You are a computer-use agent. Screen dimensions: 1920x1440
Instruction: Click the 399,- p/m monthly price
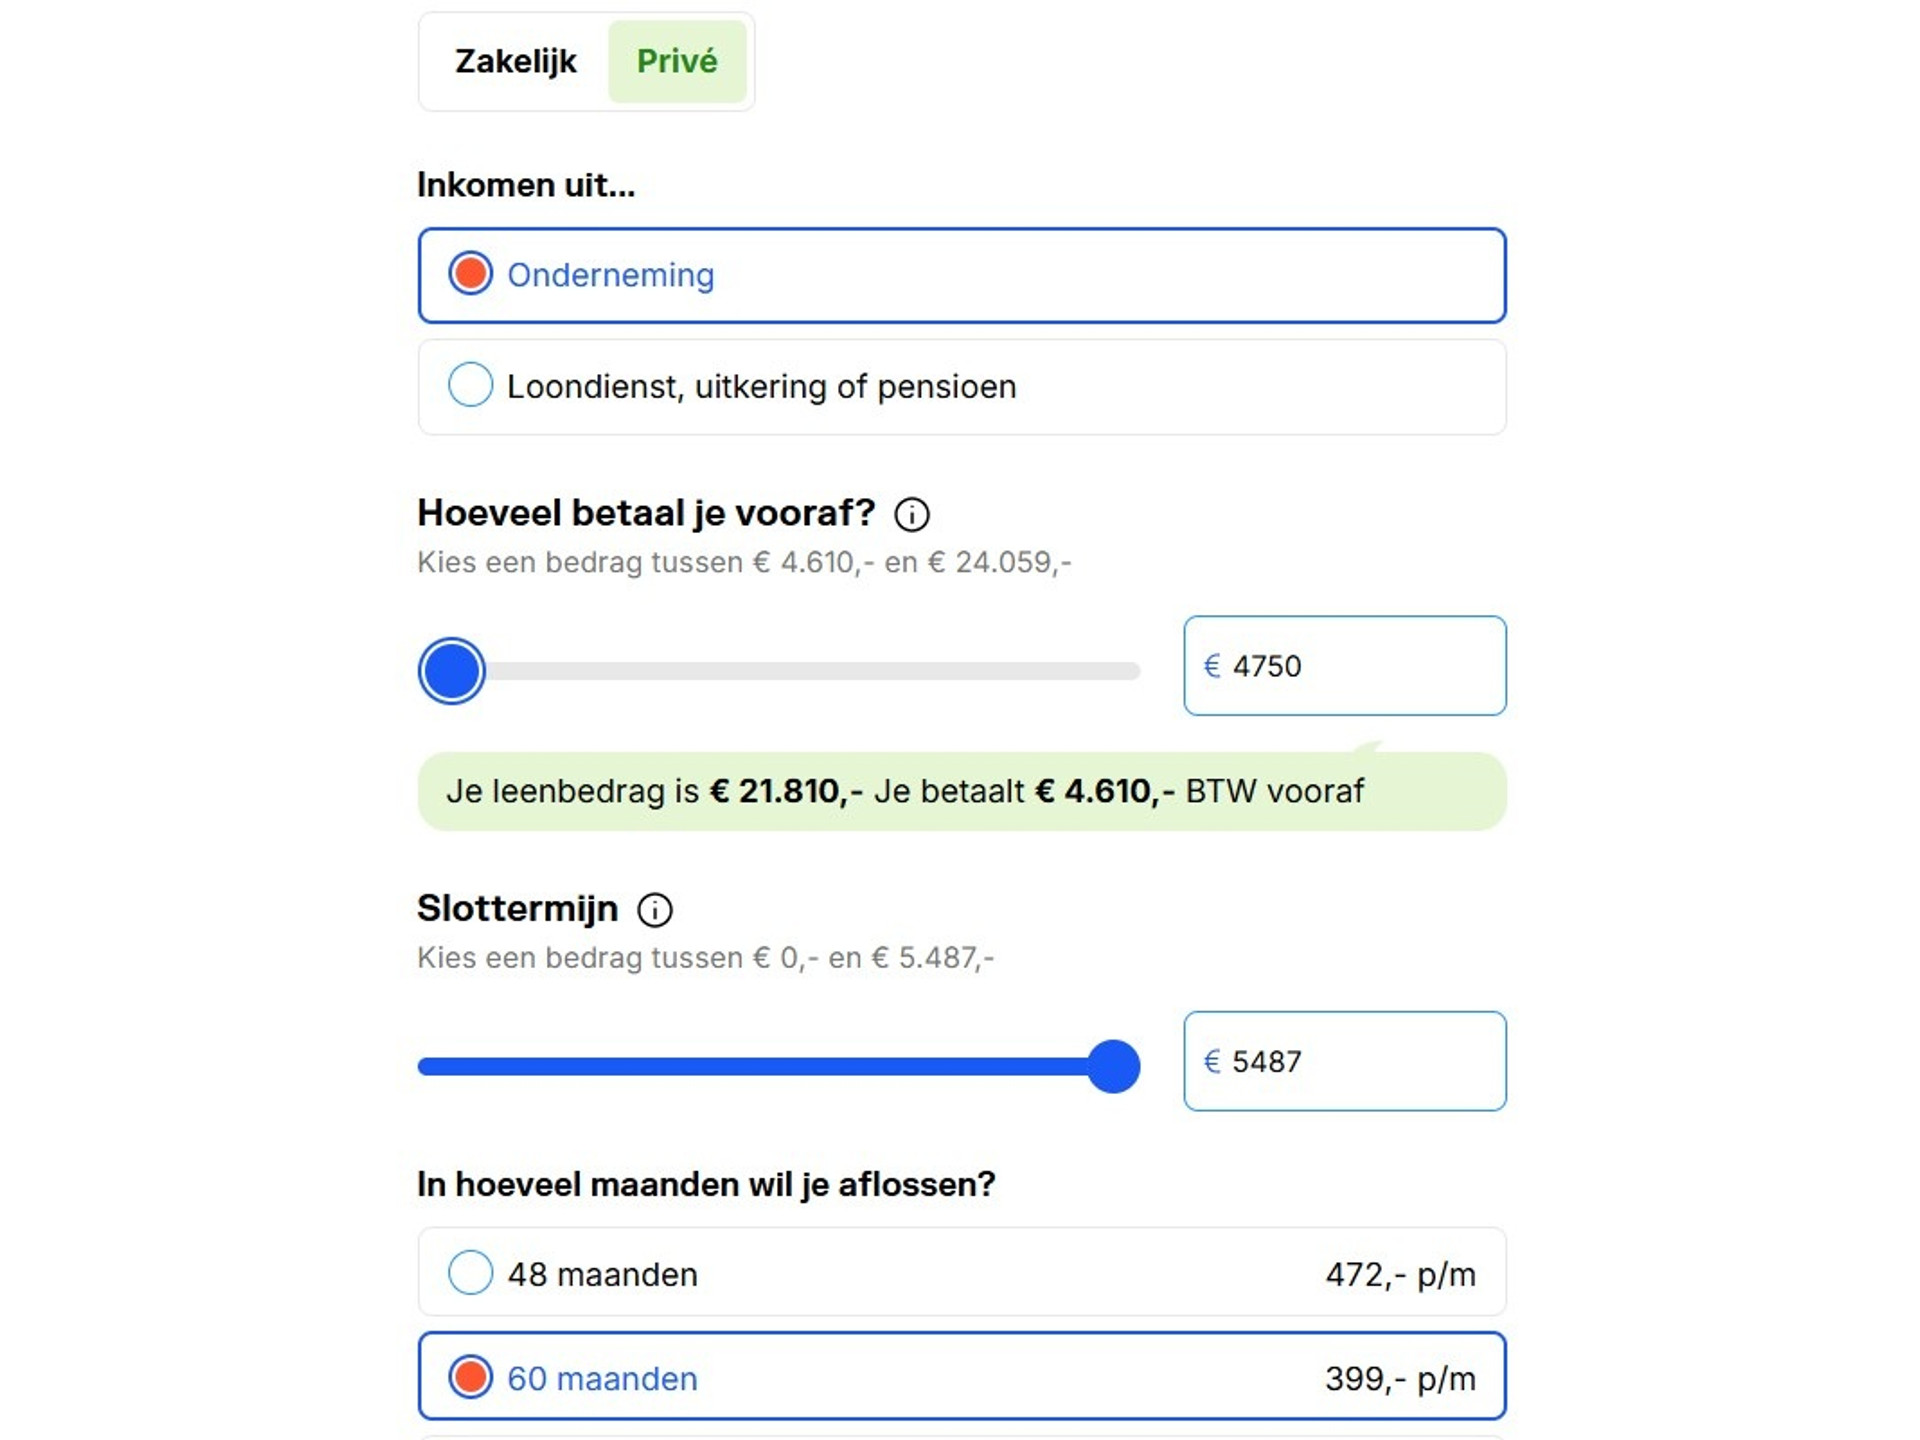click(x=1400, y=1379)
